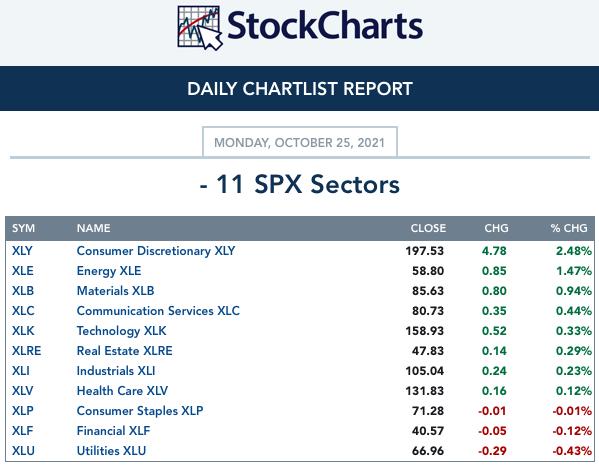This screenshot has width=599, height=466.
Task: Click the Financial XLF link
Action: tap(113, 431)
